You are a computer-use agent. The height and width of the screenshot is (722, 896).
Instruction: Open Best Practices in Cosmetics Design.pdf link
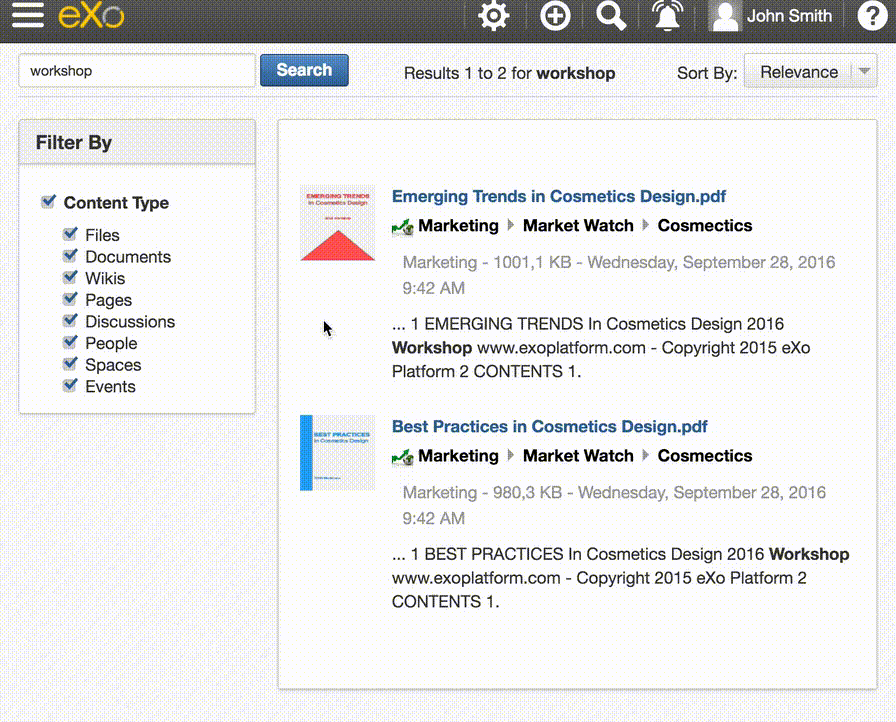click(x=549, y=427)
